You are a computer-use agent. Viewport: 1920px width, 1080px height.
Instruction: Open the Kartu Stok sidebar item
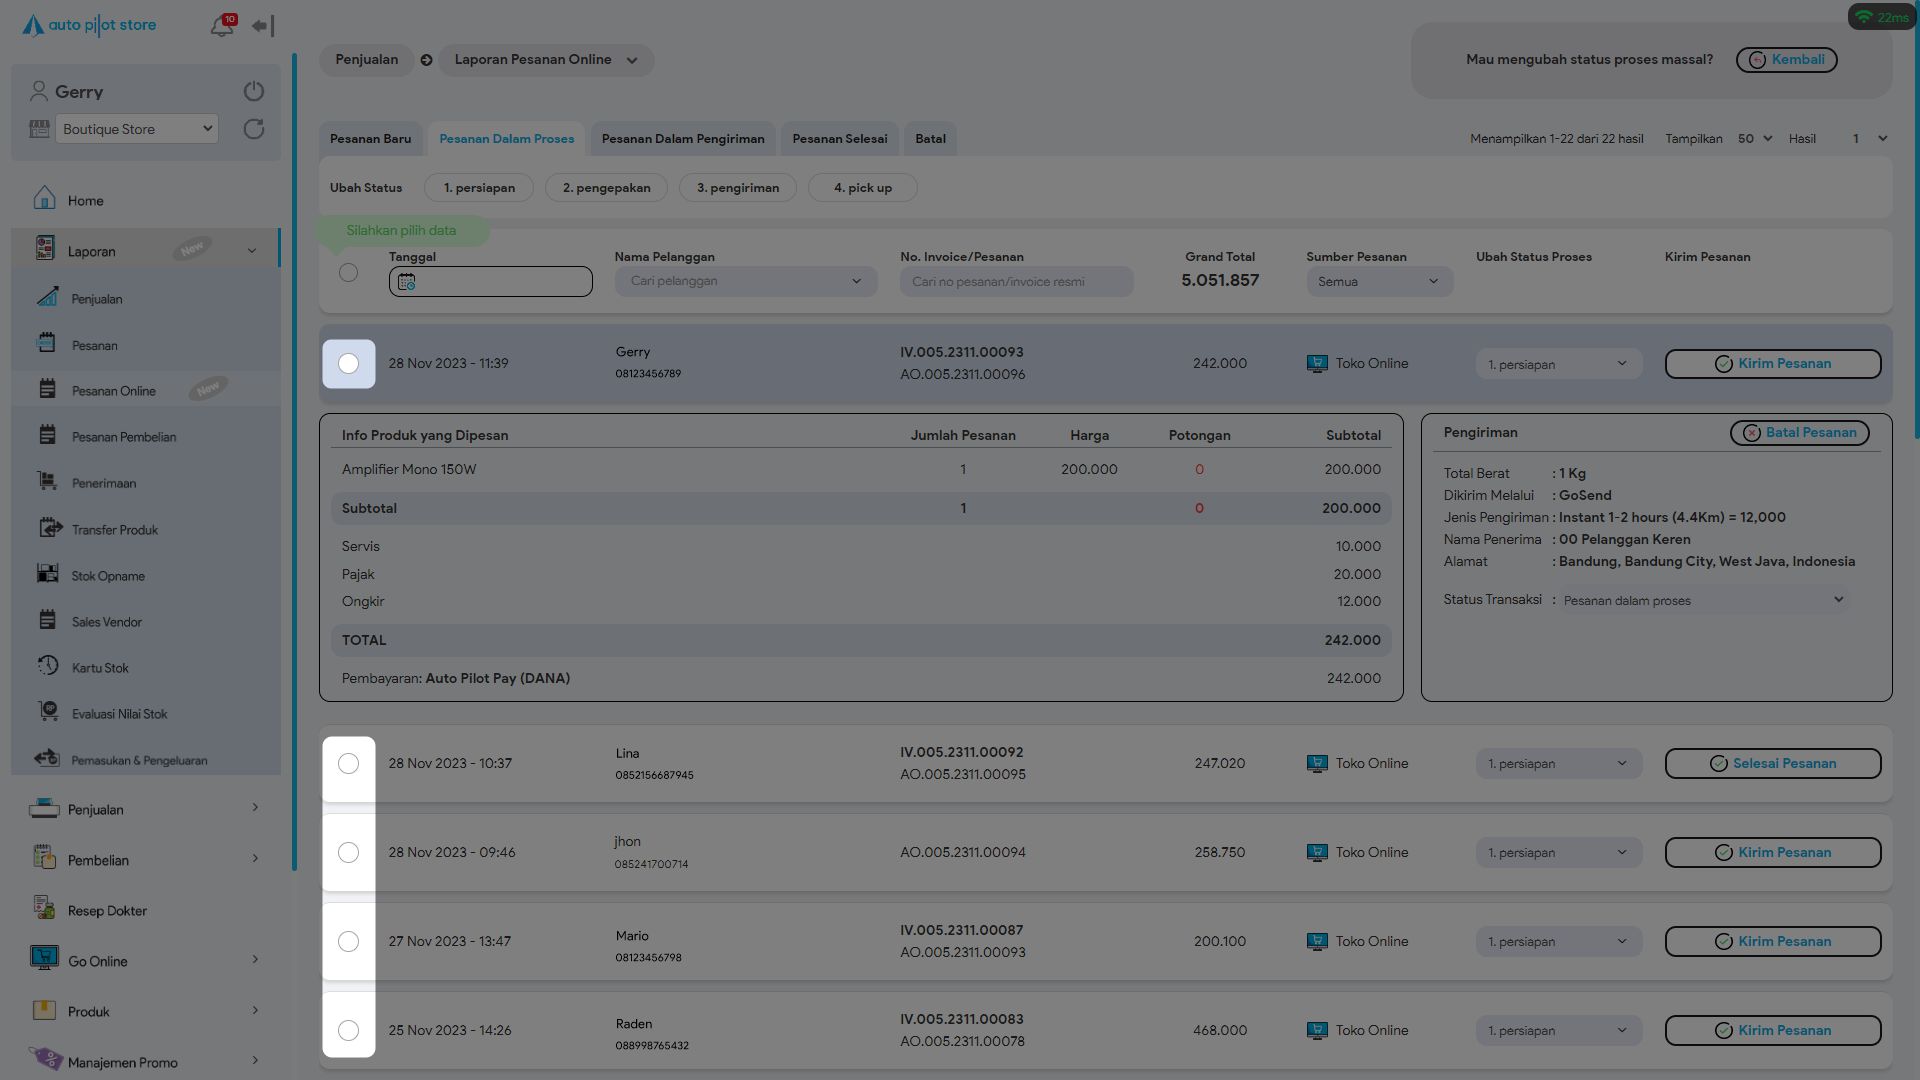click(100, 667)
